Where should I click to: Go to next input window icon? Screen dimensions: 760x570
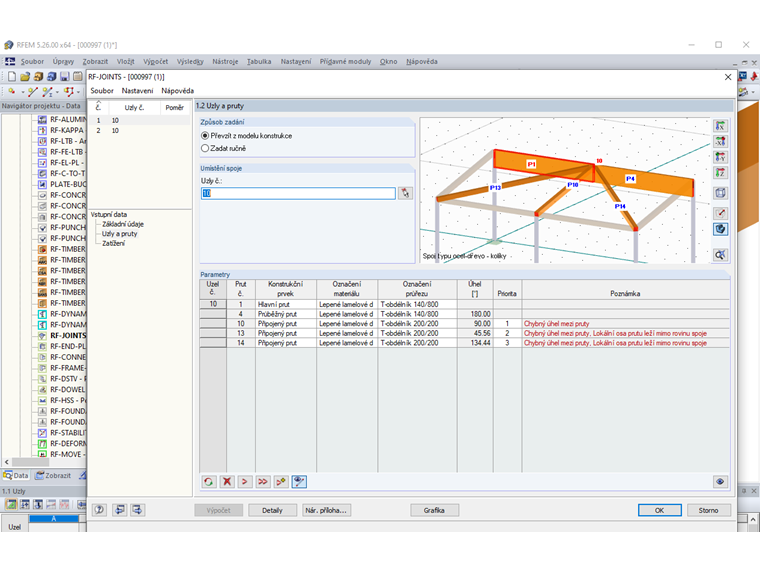pyautogui.click(x=138, y=510)
